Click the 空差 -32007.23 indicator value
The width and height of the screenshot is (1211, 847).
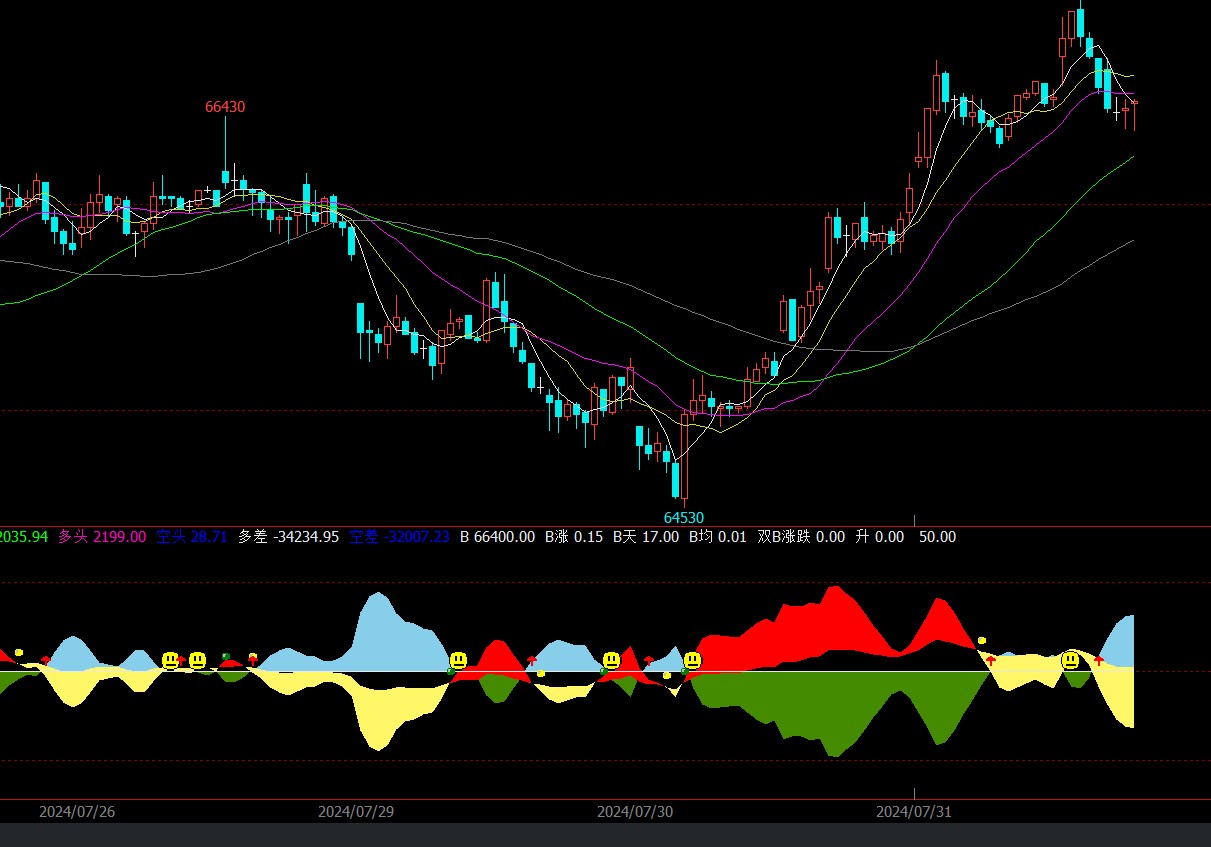coord(399,537)
